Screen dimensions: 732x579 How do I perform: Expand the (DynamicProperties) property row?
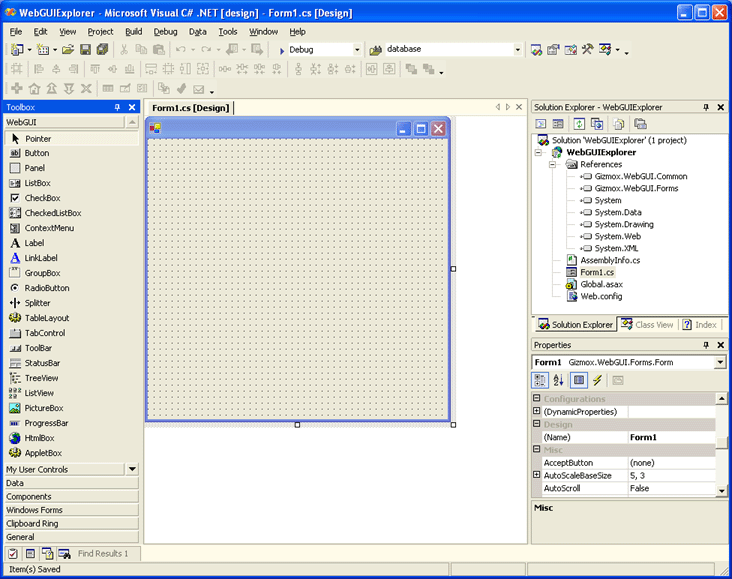click(536, 411)
